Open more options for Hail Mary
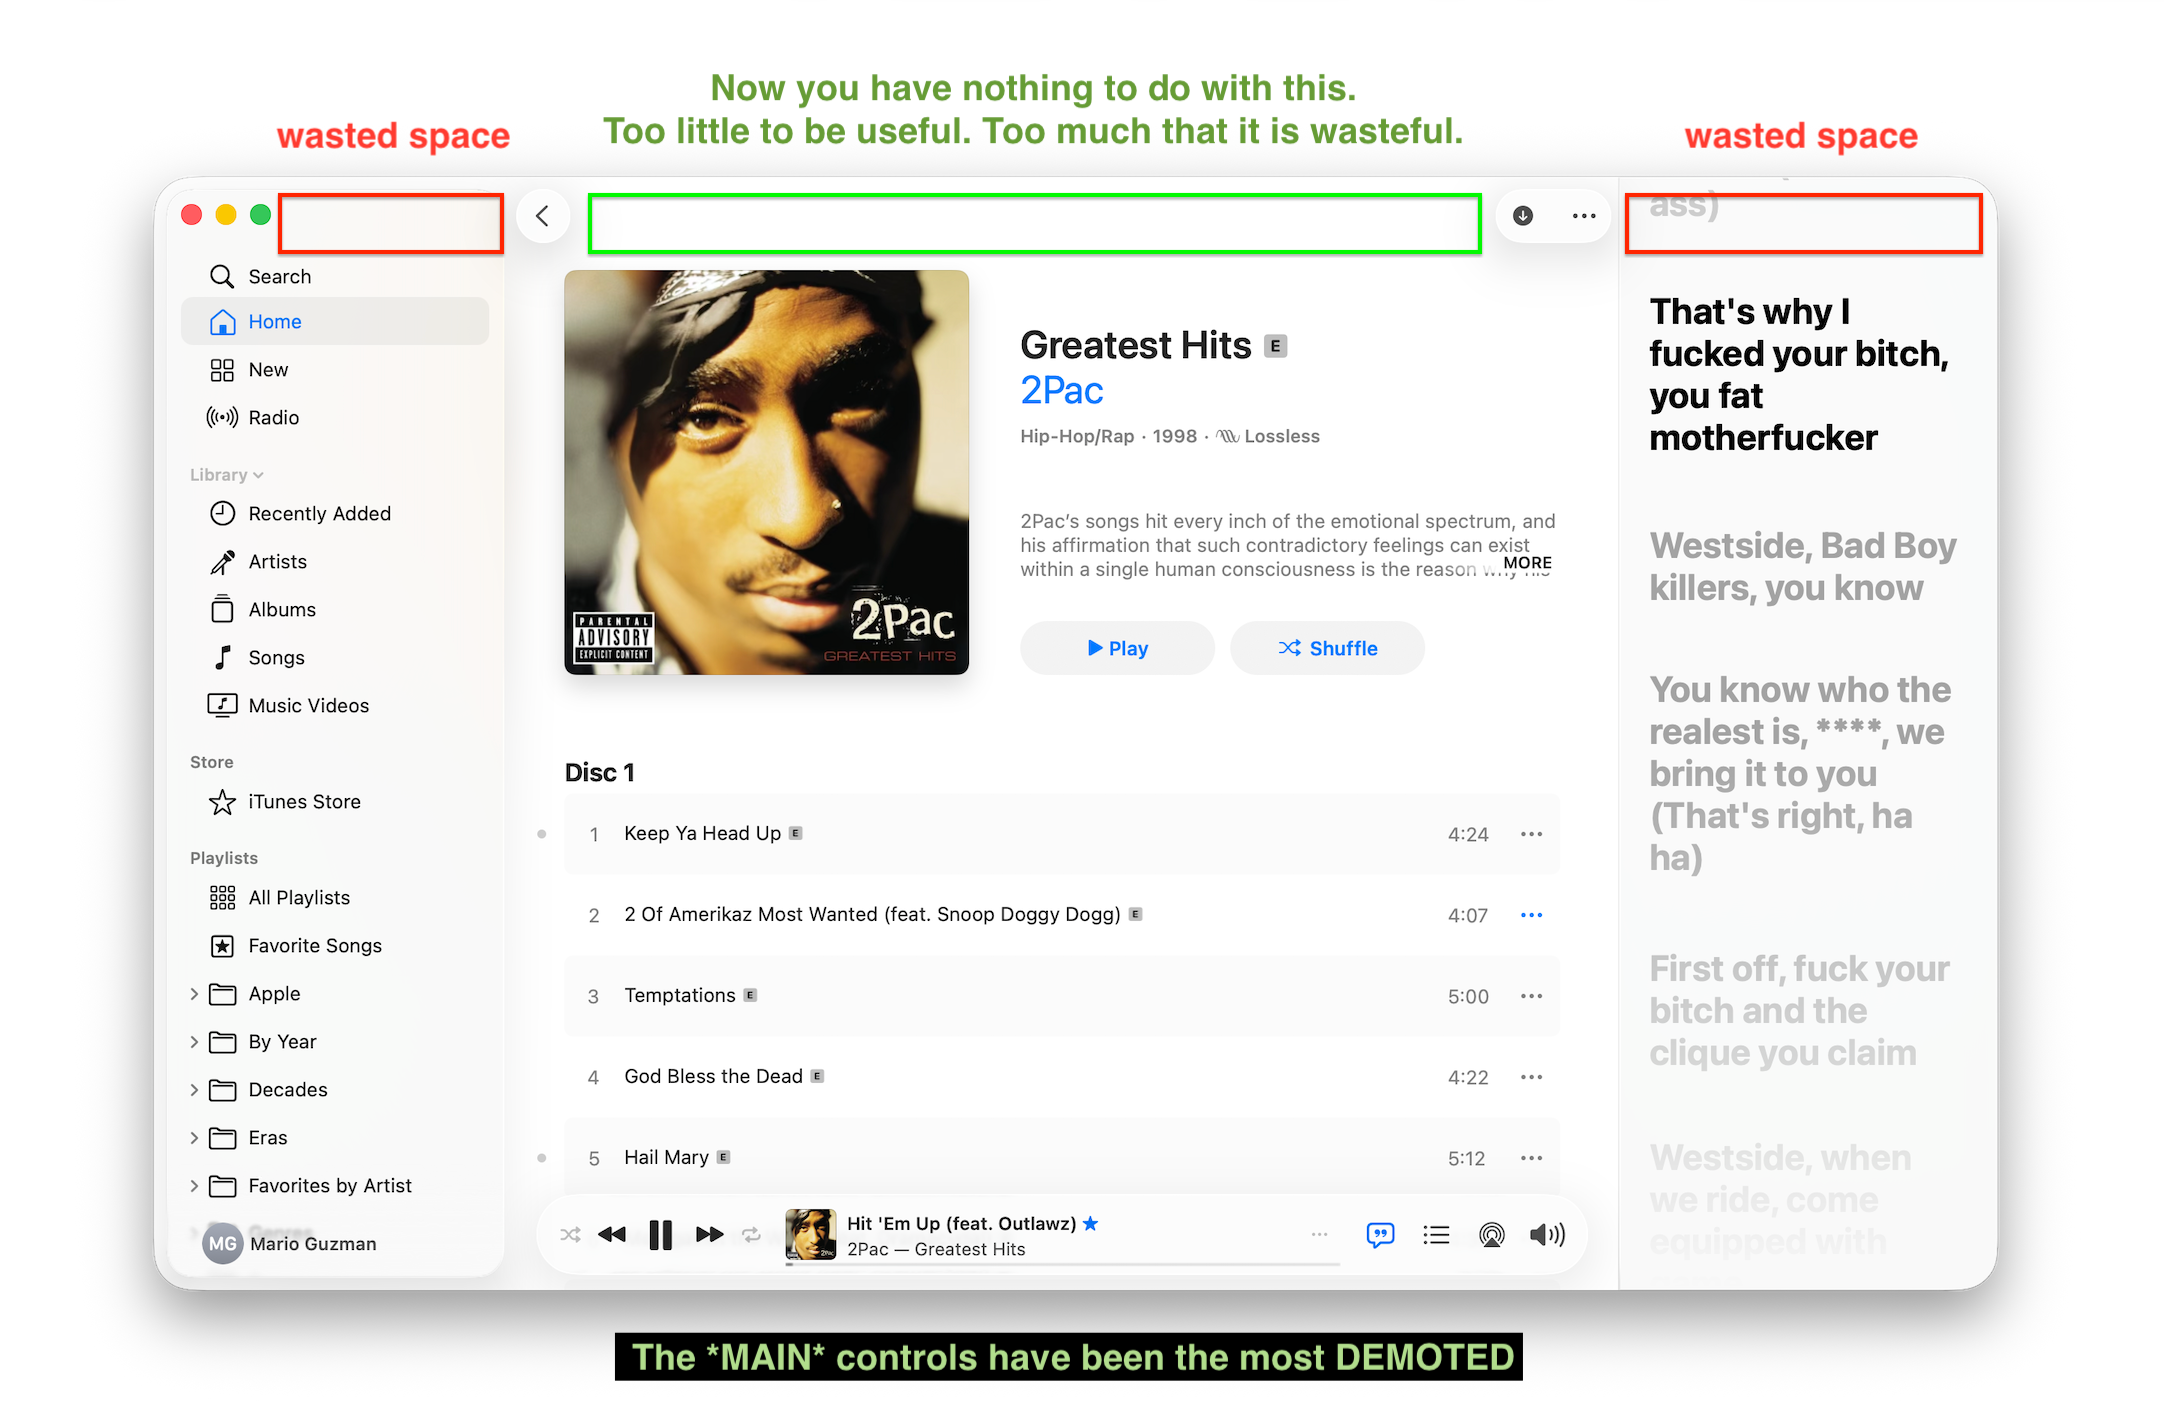 pyautogui.click(x=1532, y=1158)
